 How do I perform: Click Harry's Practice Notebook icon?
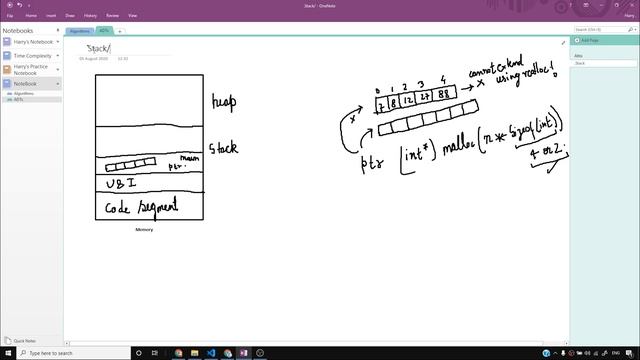click(x=7, y=69)
